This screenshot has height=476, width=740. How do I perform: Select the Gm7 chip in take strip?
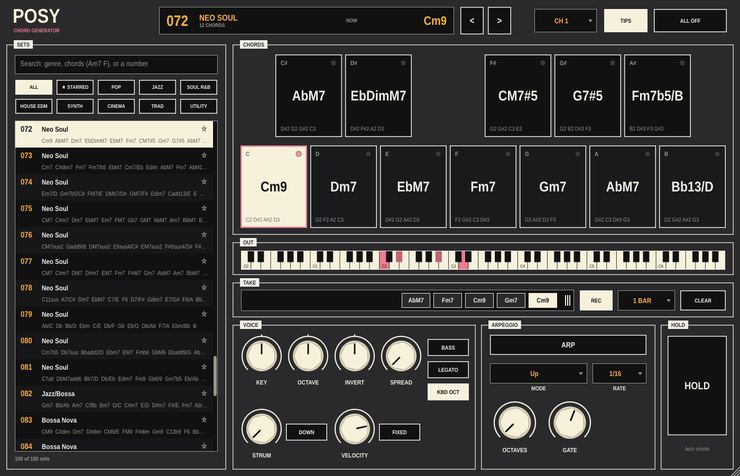(511, 301)
